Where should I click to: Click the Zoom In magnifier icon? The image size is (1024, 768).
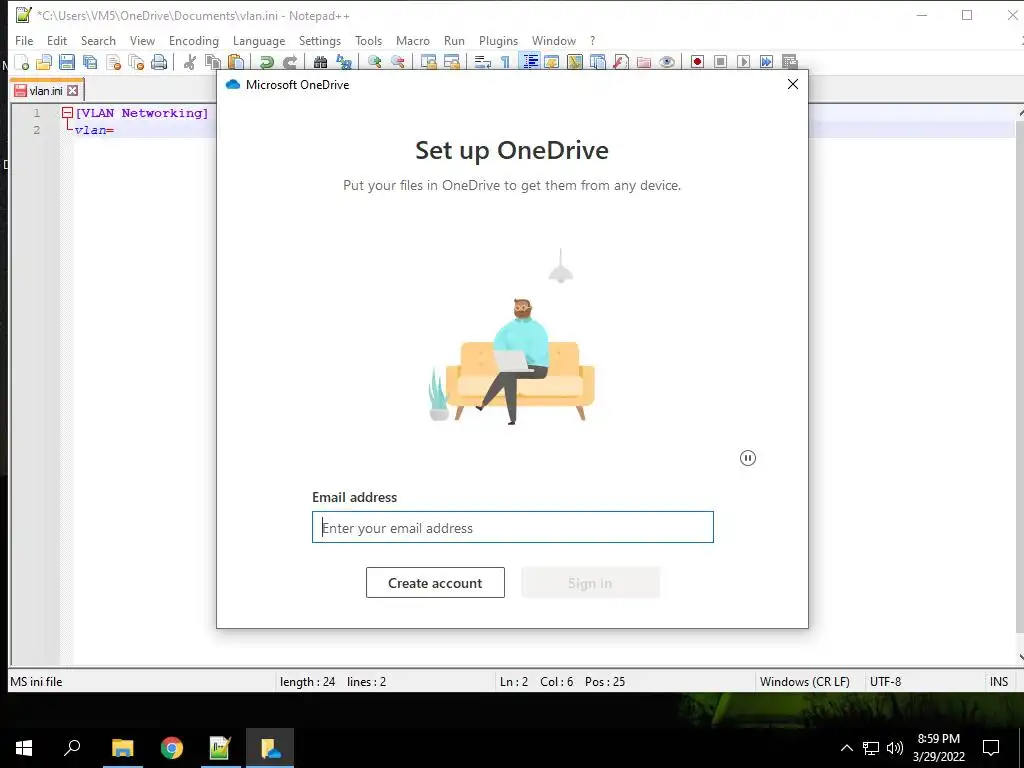click(x=375, y=62)
